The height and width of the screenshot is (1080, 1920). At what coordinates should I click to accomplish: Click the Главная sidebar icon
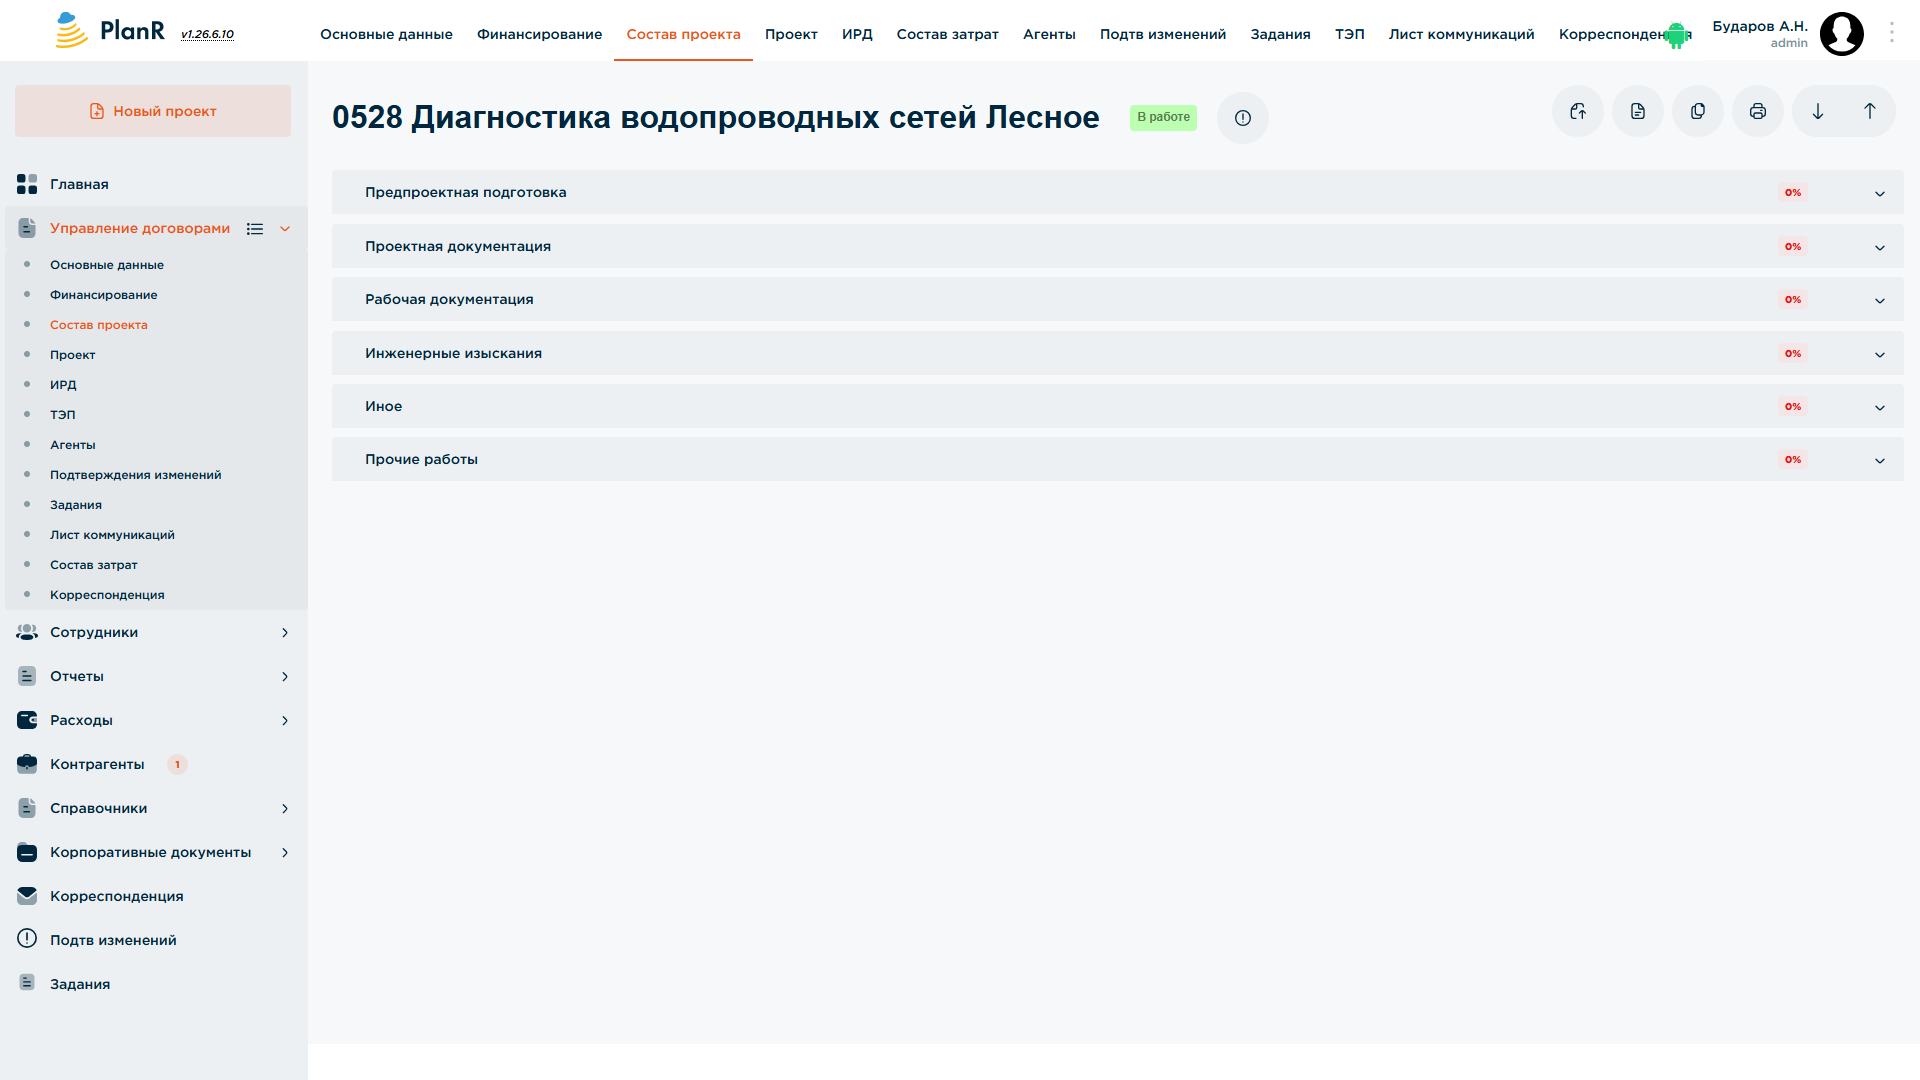[x=27, y=184]
